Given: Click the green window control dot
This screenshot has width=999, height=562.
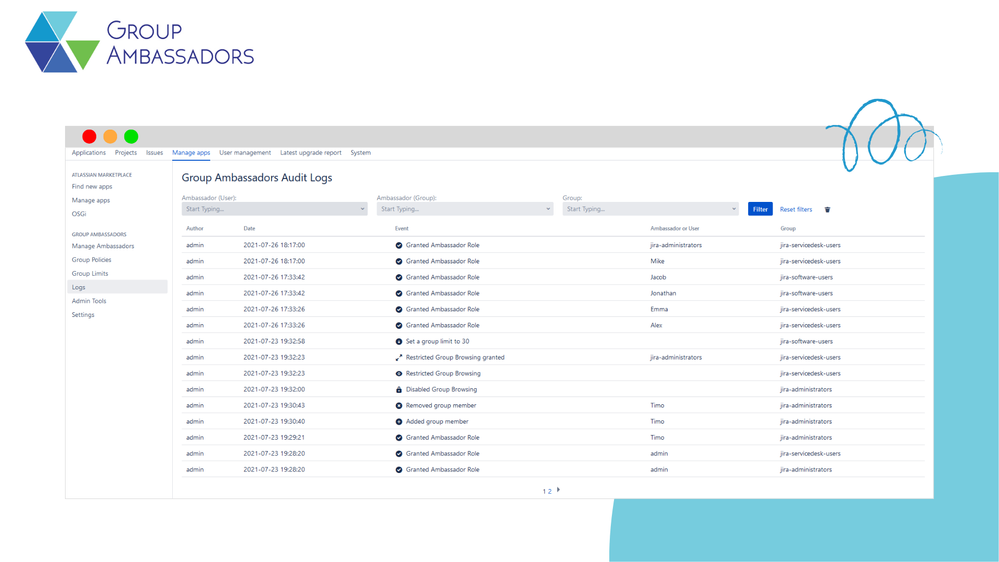Looking at the screenshot, I should tap(131, 136).
